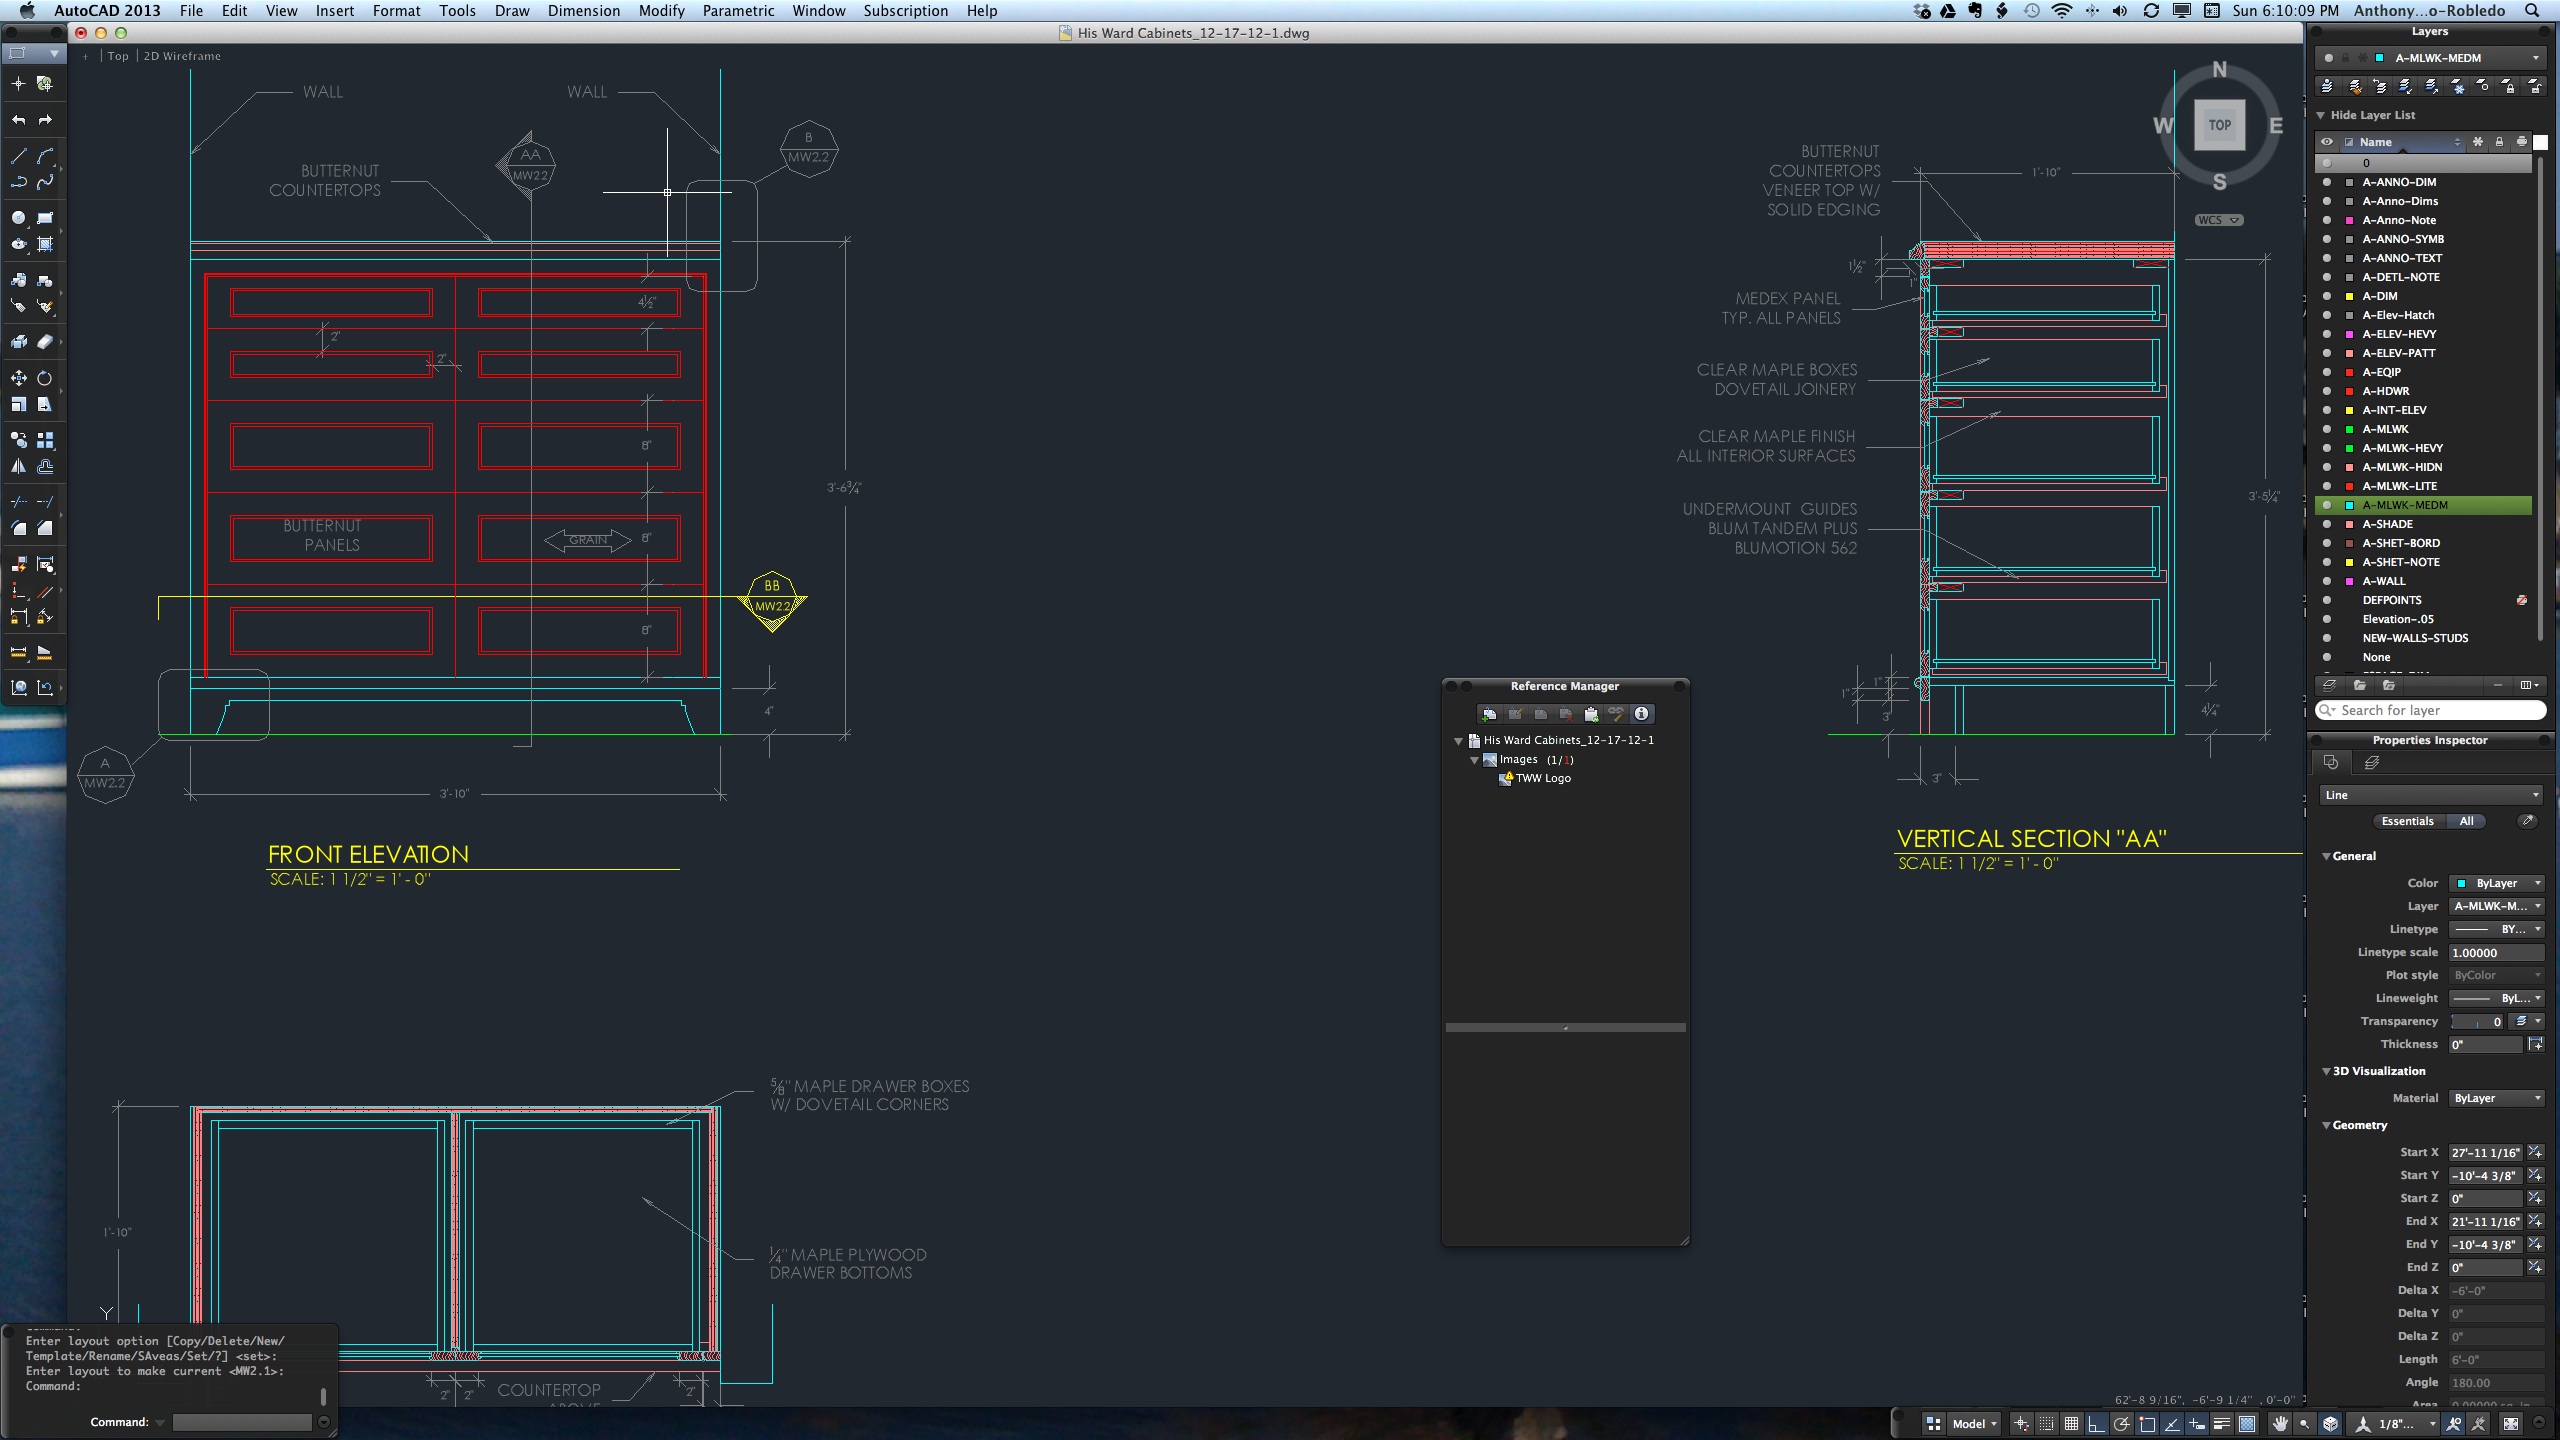Select the Rotate tool in the toolbar
Viewport: 2560px width, 1440px height.
click(45, 378)
